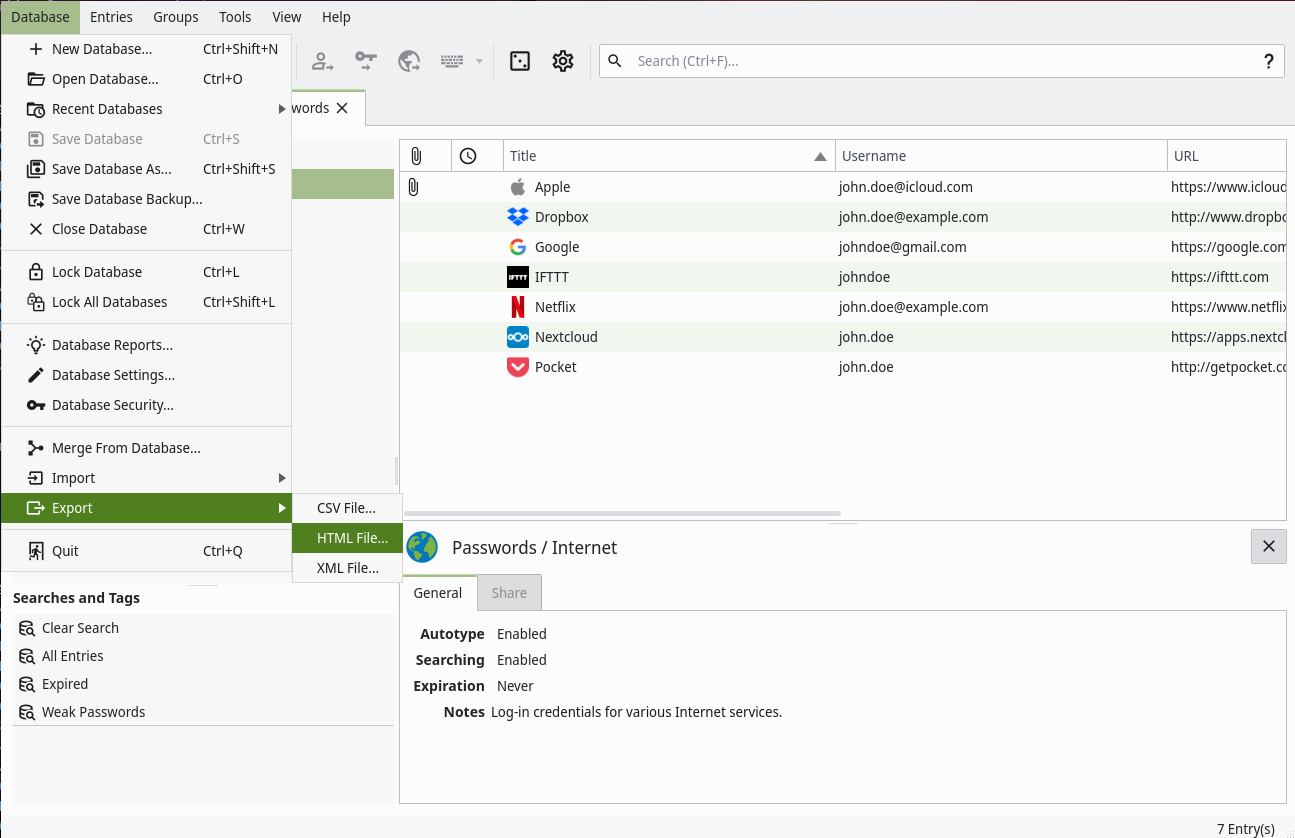Choose HTML File... from the Export submenu

352,538
